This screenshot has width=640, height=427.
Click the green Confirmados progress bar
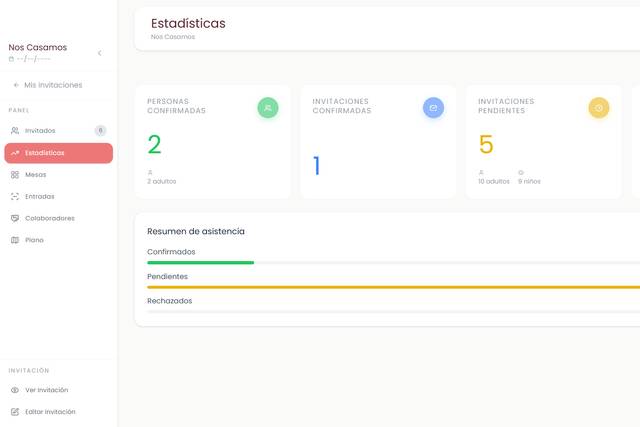click(x=200, y=262)
